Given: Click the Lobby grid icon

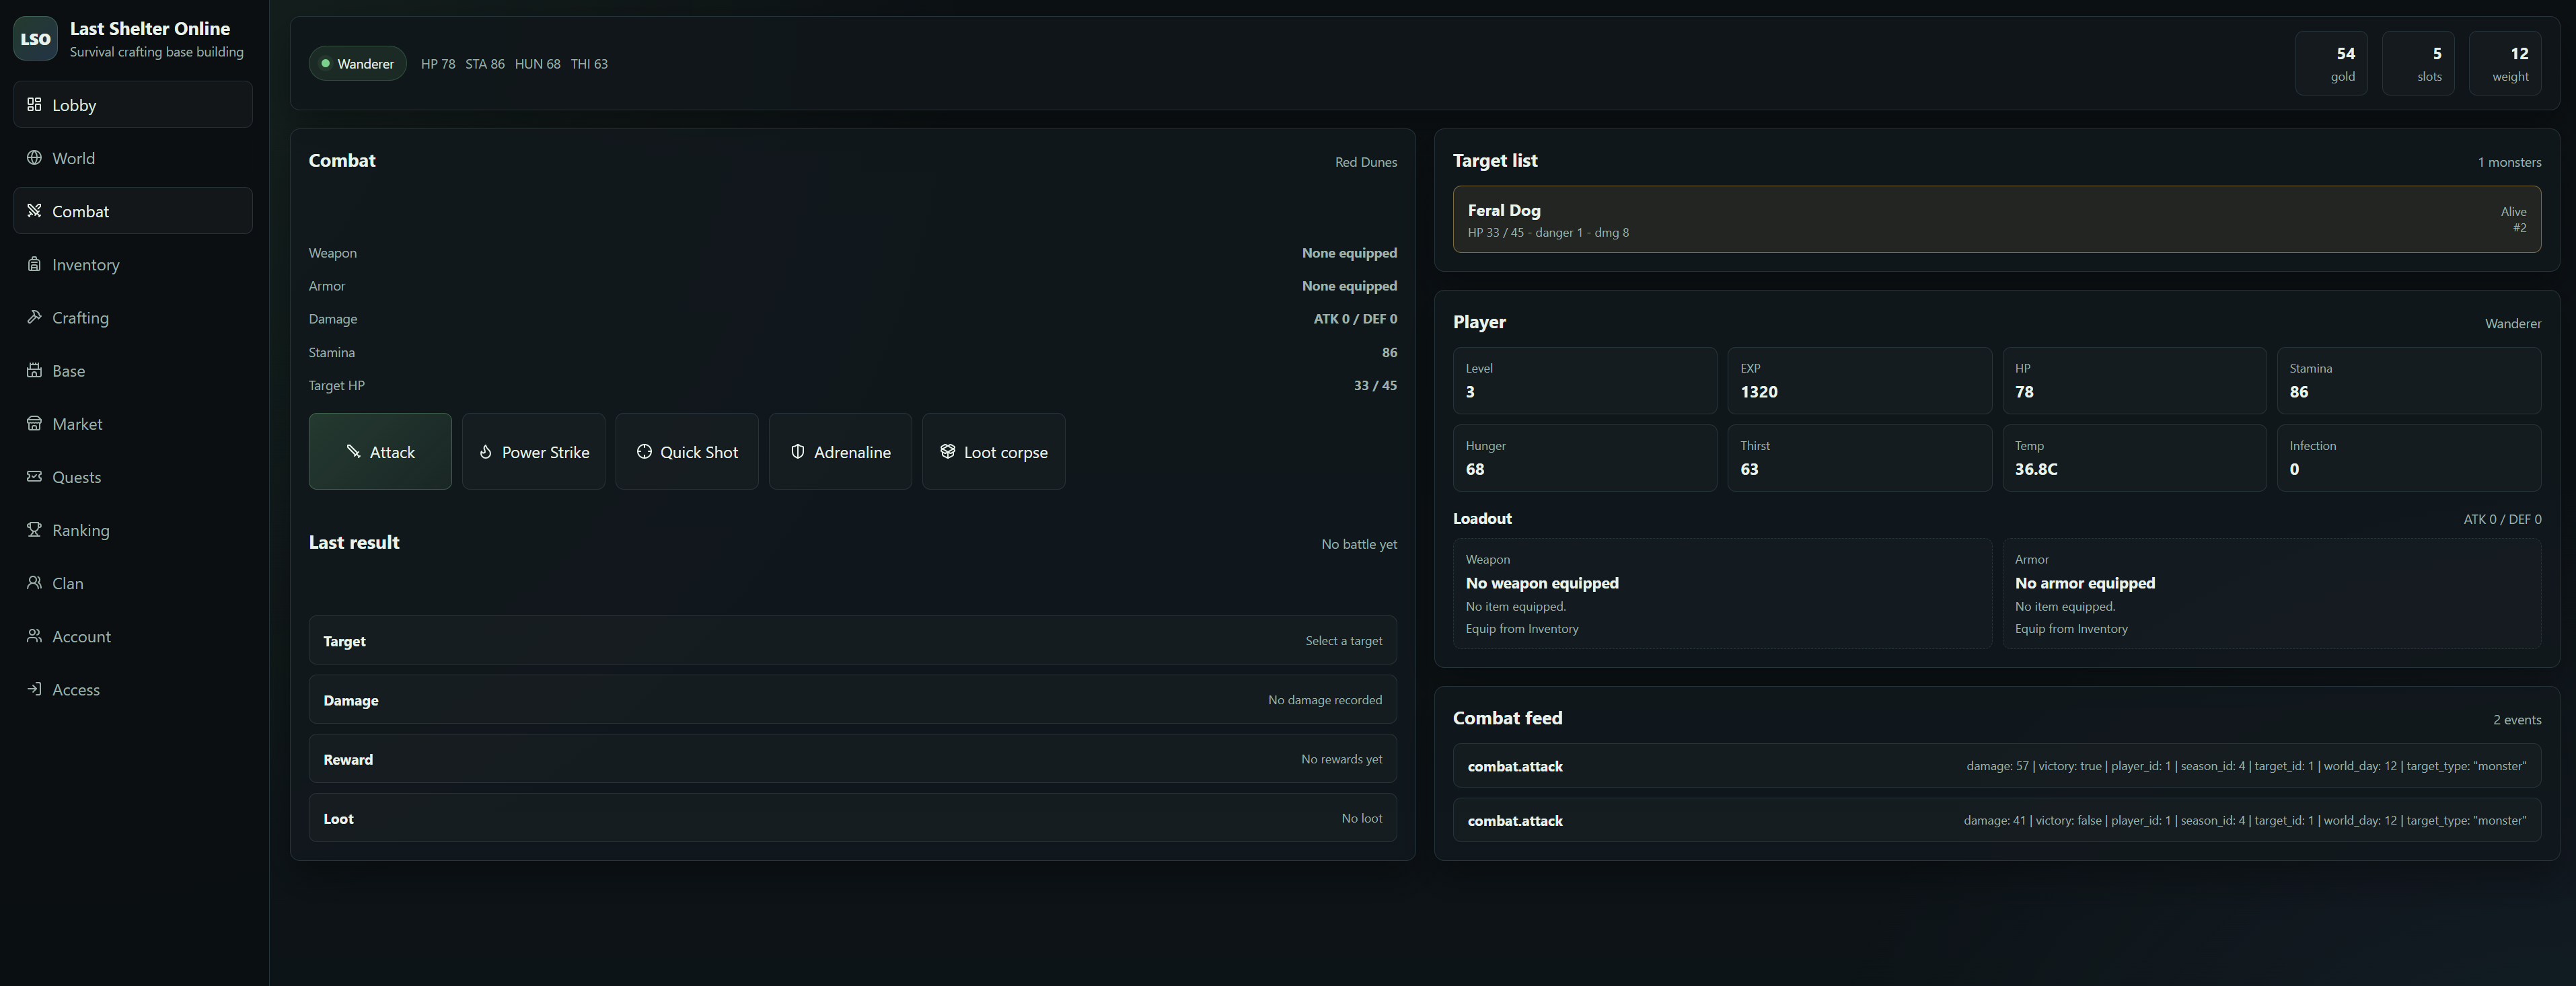Looking at the screenshot, I should click(x=34, y=104).
